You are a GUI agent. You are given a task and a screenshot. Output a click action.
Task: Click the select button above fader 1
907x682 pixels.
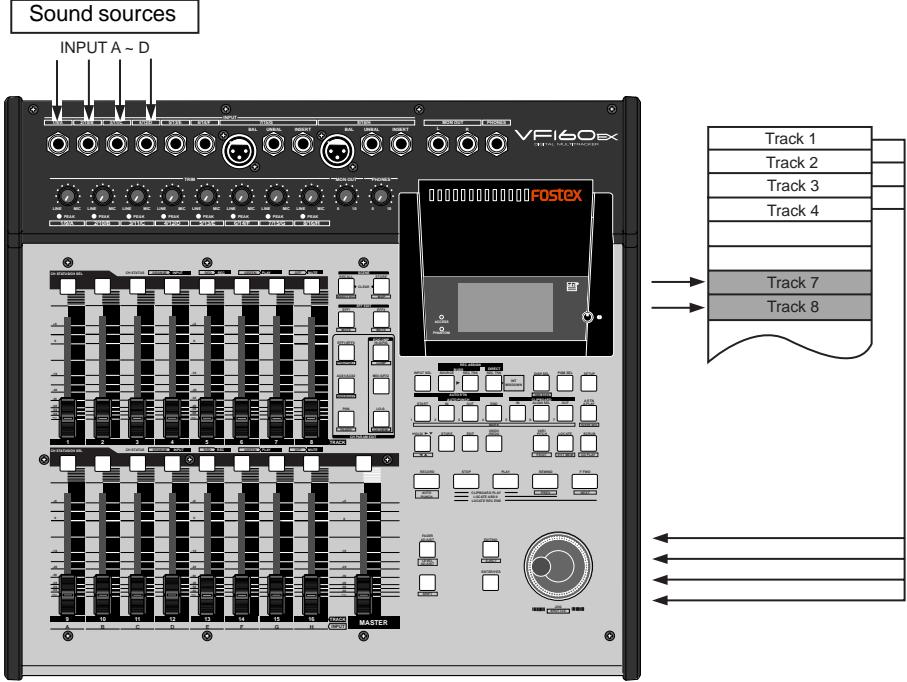68,286
